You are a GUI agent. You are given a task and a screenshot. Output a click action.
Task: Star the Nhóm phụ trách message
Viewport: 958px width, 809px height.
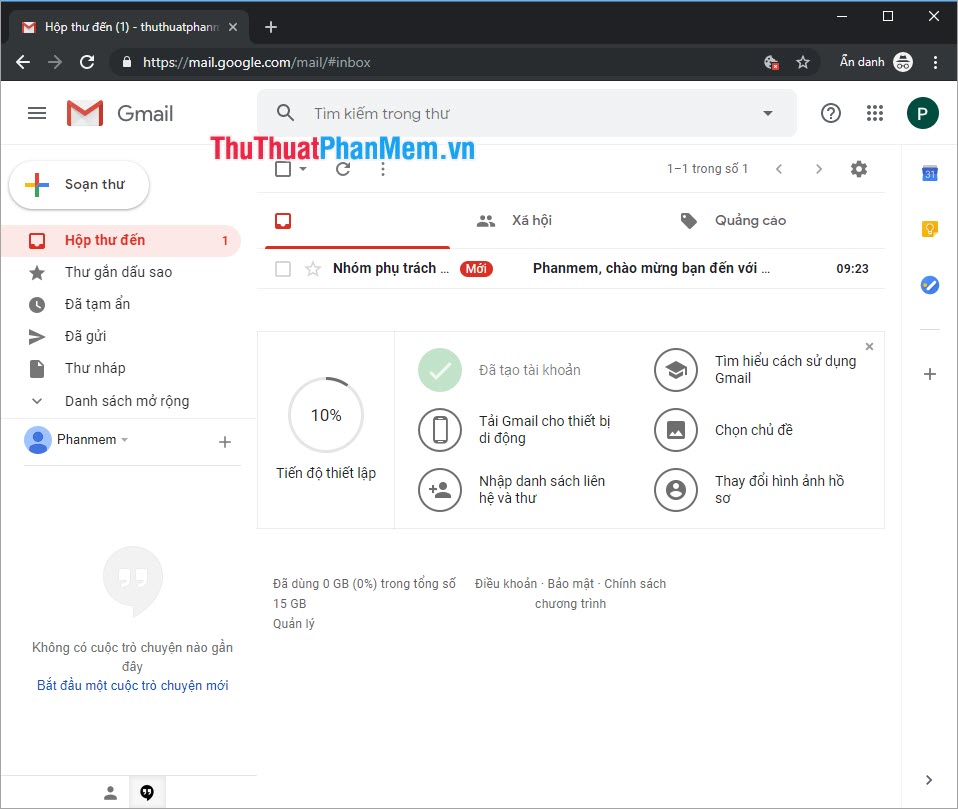coord(311,268)
